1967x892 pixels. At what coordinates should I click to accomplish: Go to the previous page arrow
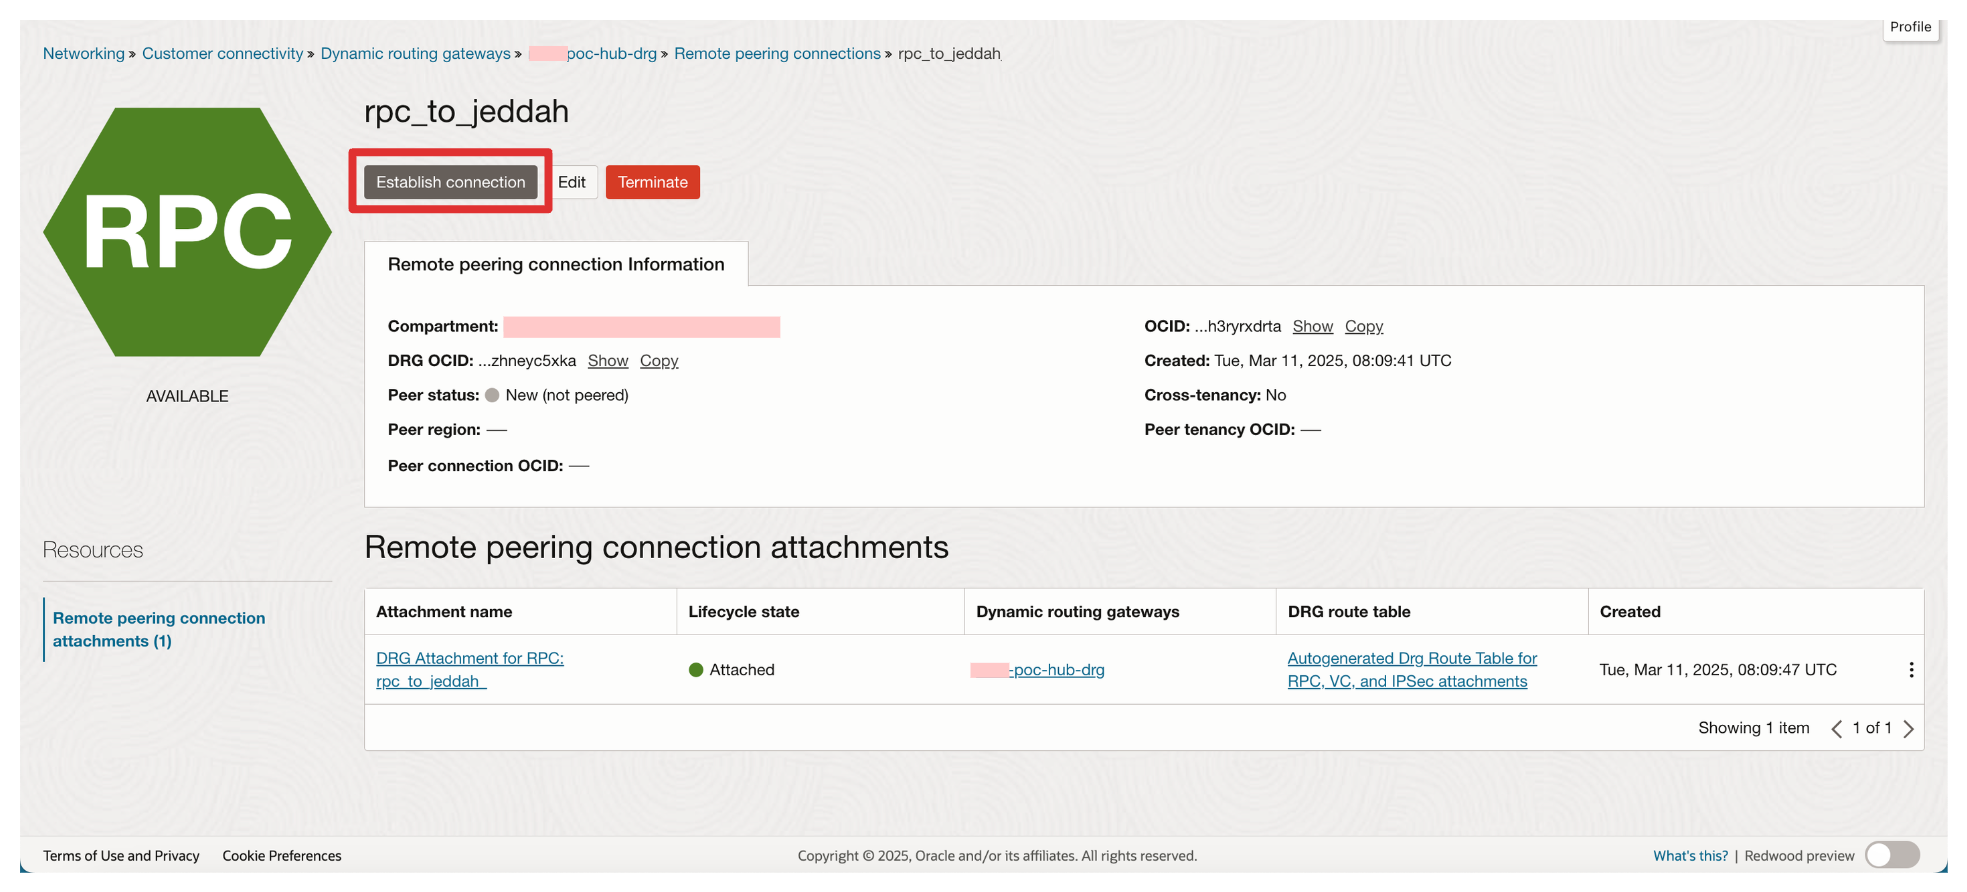[1836, 729]
